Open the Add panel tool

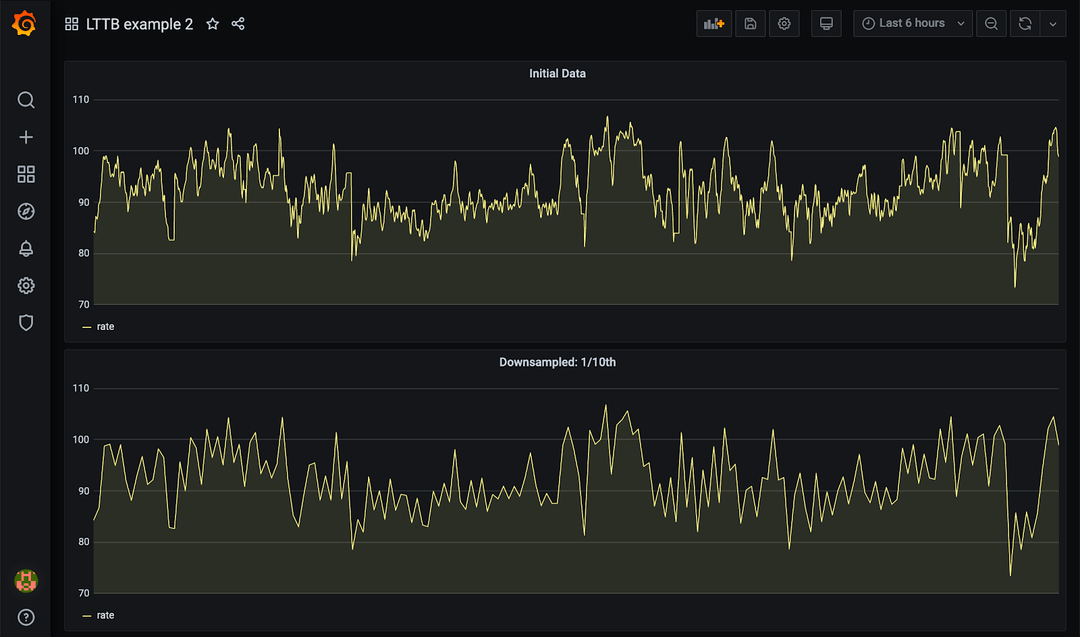(714, 23)
